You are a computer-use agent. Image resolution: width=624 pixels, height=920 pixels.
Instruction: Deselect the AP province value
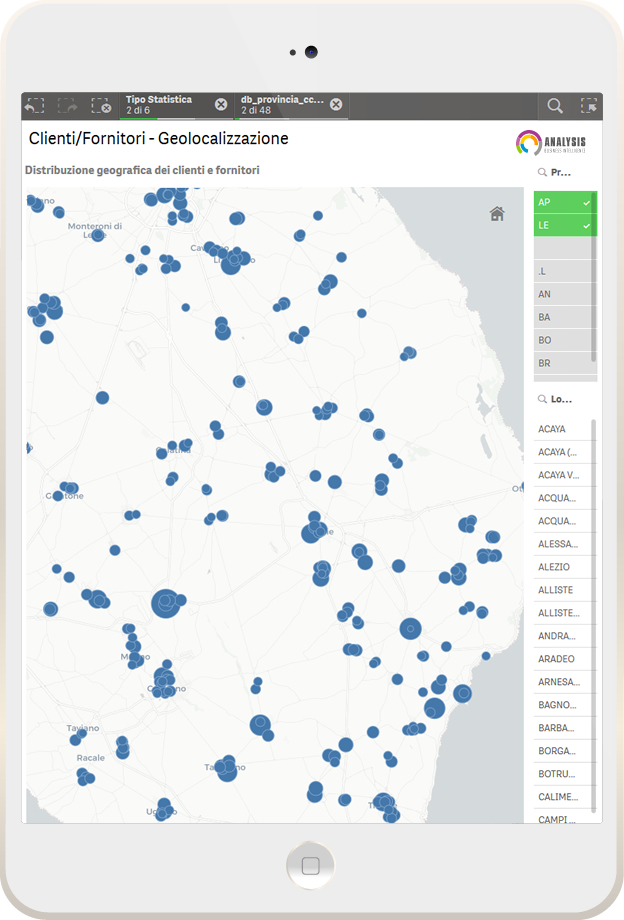click(564, 202)
